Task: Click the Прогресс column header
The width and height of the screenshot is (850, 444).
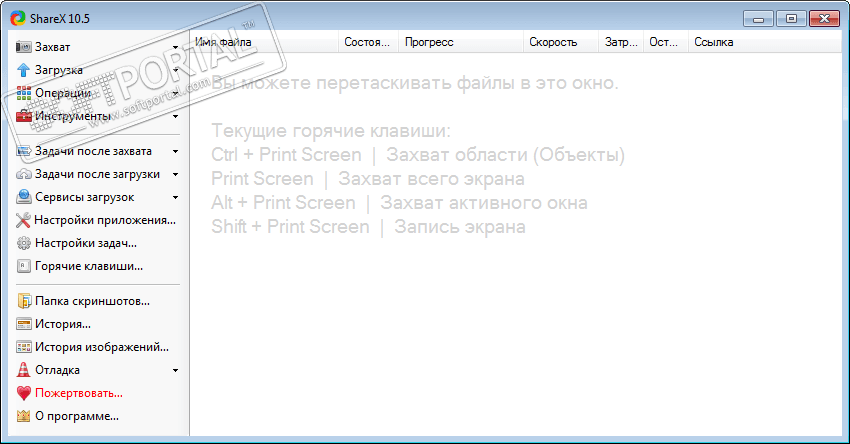Action: pos(461,42)
